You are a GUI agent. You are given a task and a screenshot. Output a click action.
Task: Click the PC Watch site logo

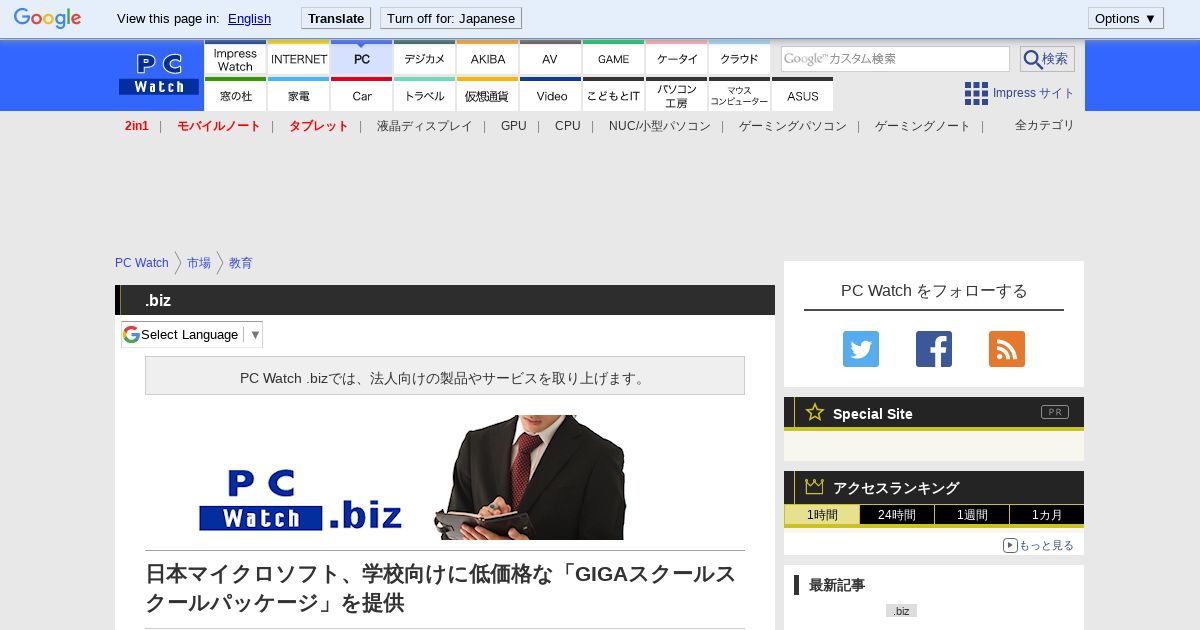pyautogui.click(x=159, y=75)
